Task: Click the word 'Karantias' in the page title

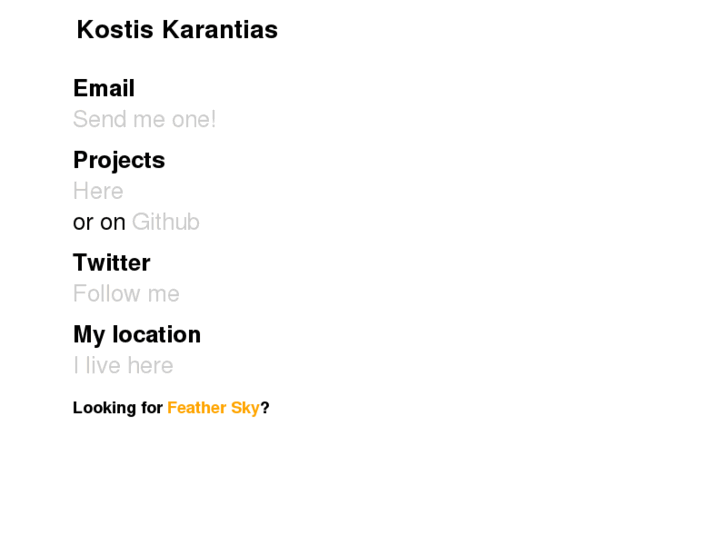Action: pos(220,30)
